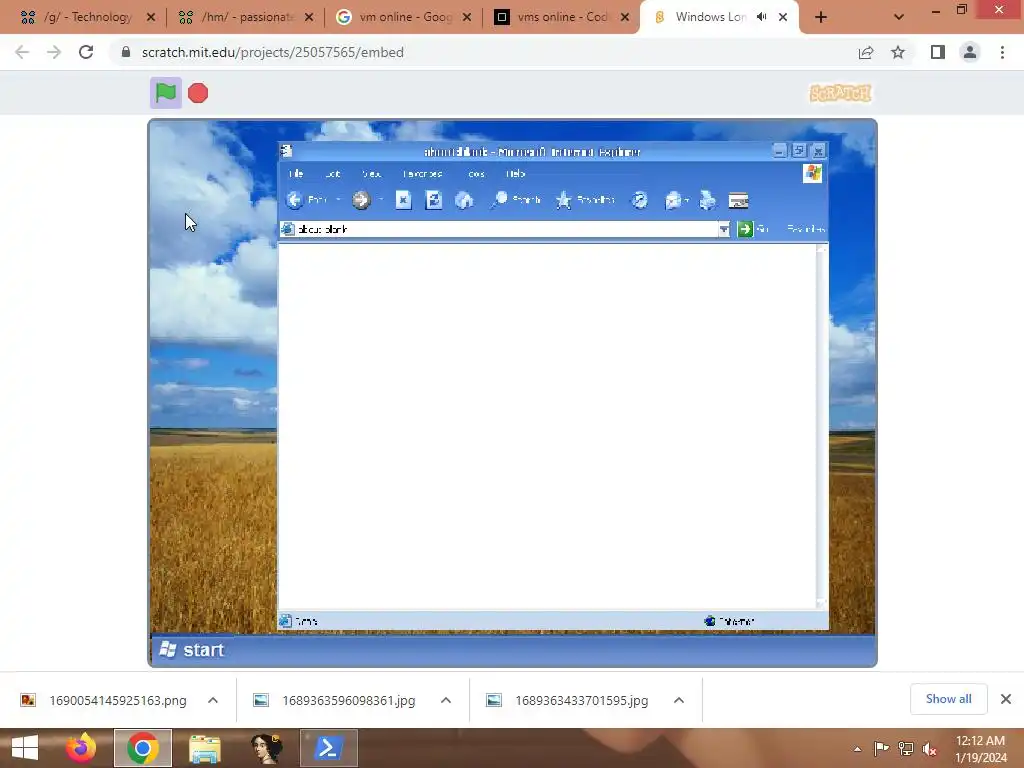Click the share this page icon
The height and width of the screenshot is (768, 1024).
coord(866,52)
